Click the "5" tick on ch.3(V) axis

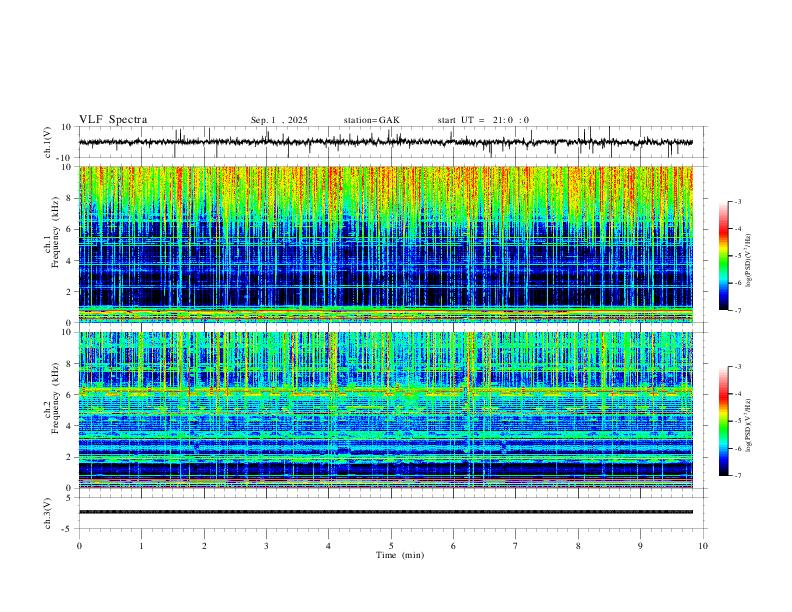pos(70,498)
